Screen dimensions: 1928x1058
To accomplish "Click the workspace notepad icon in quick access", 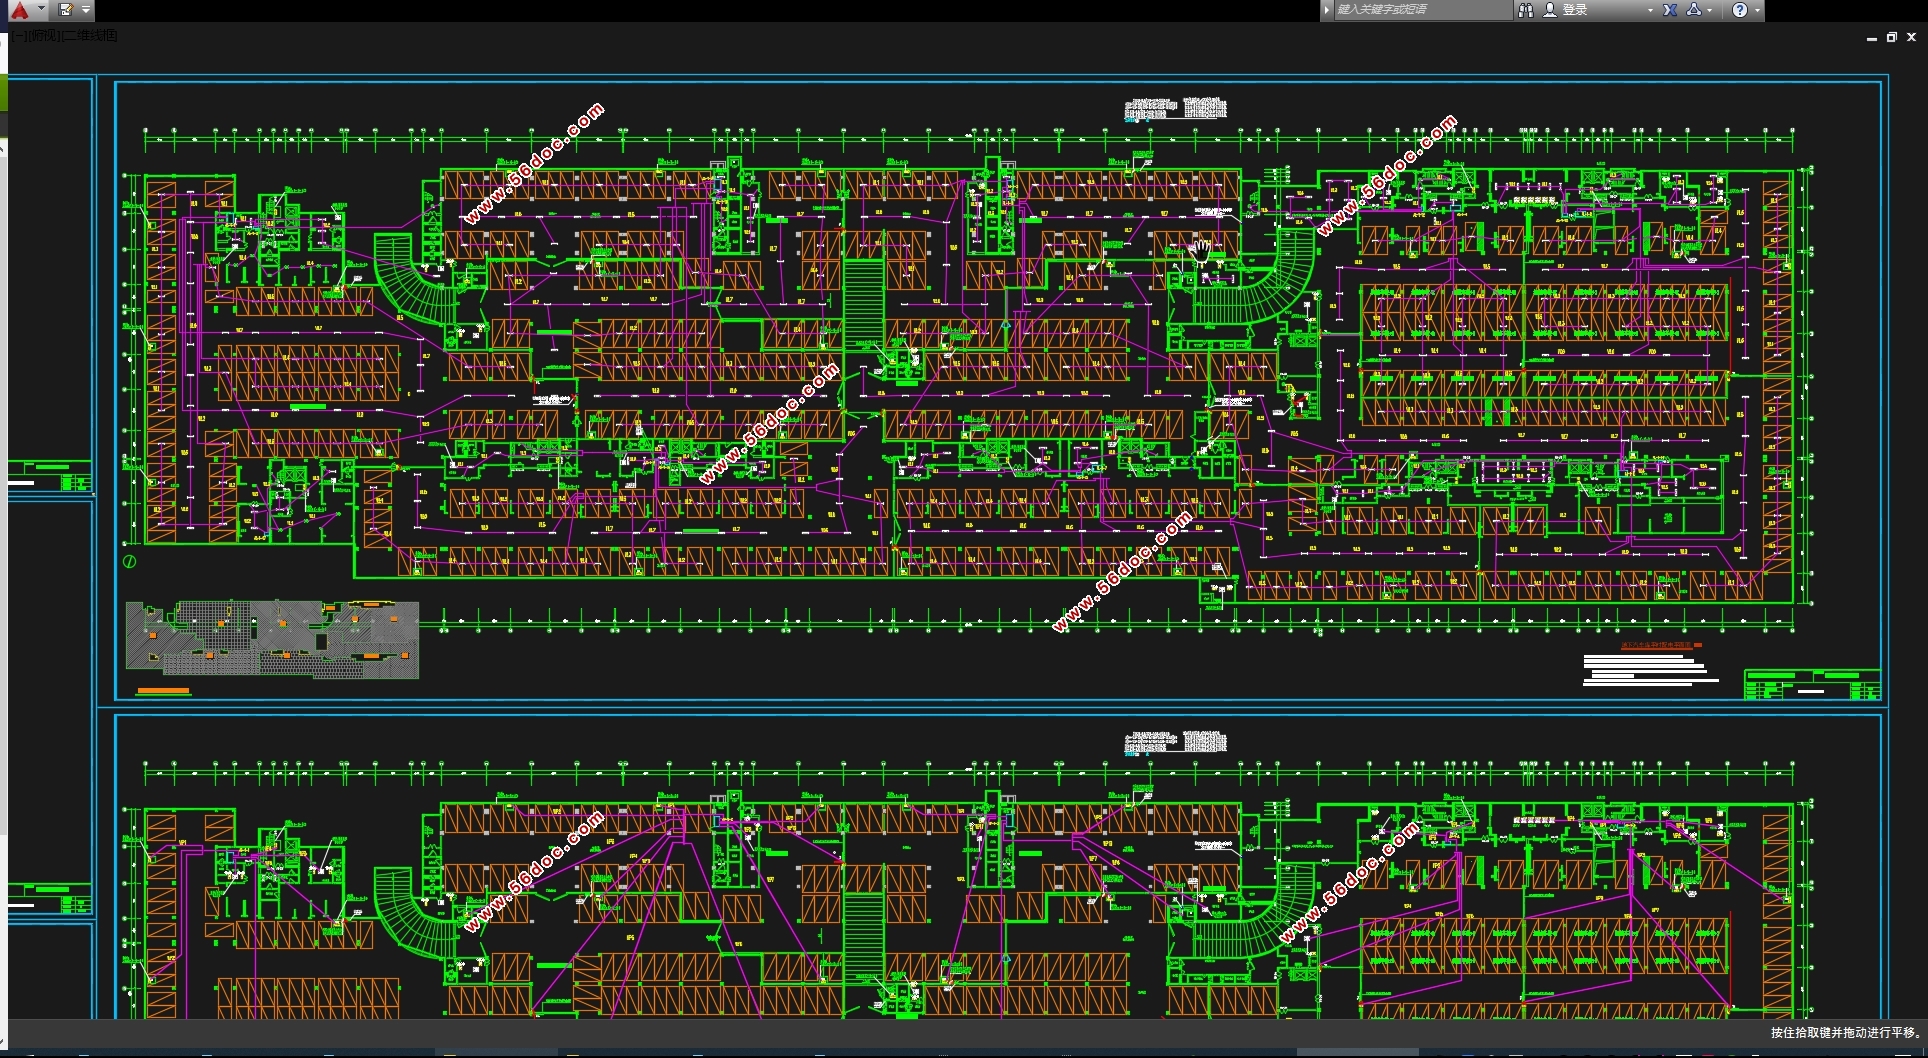I will [66, 10].
